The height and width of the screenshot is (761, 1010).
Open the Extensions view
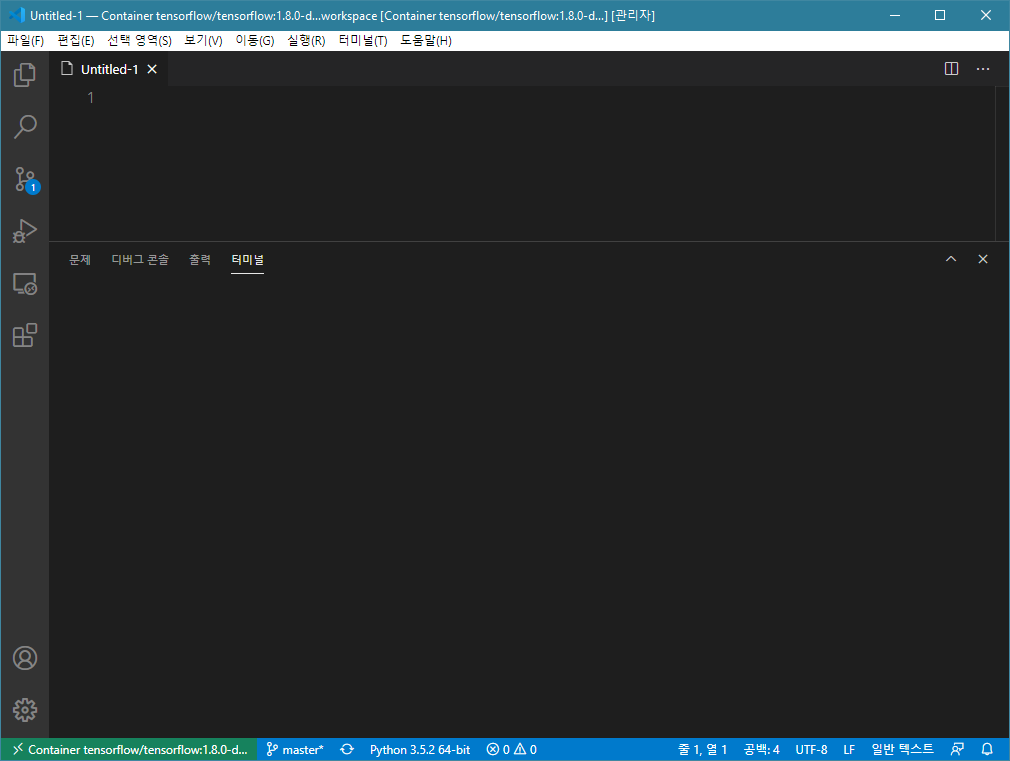pyautogui.click(x=24, y=335)
